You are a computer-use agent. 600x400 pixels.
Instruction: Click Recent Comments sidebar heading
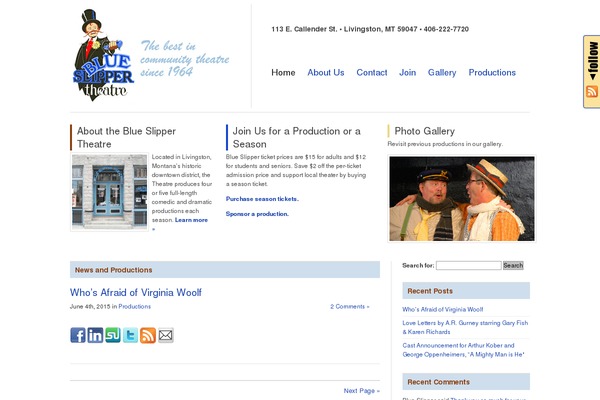click(466, 382)
